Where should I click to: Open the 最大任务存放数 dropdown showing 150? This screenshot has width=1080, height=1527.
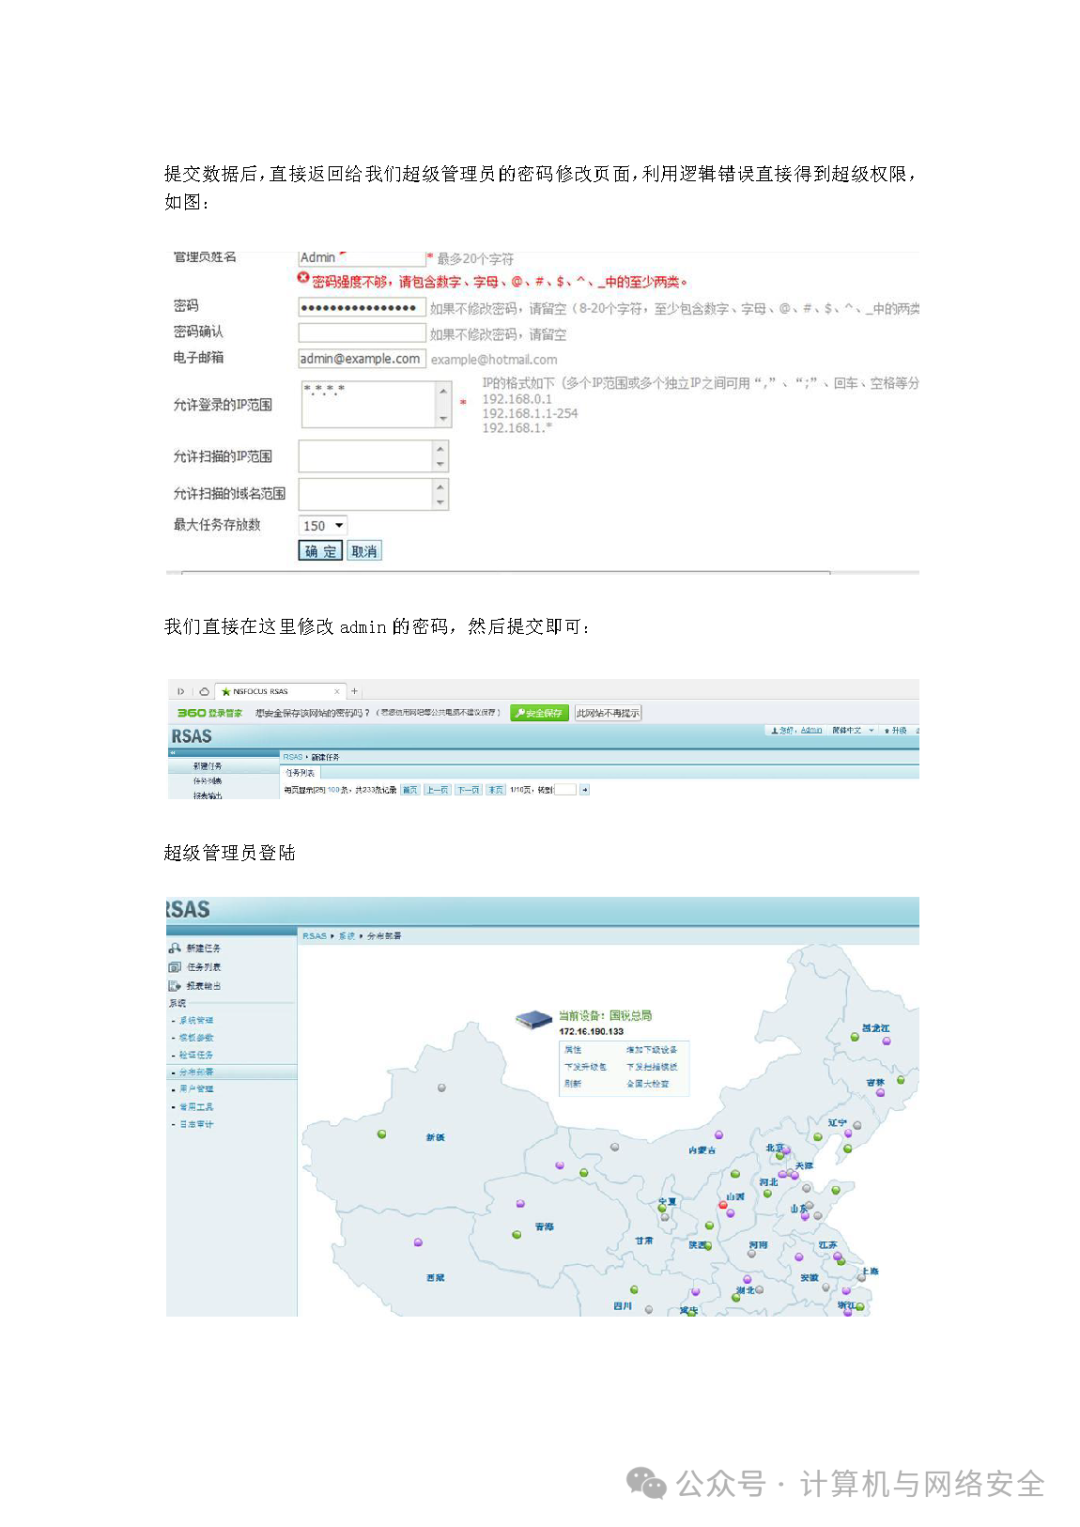(323, 526)
